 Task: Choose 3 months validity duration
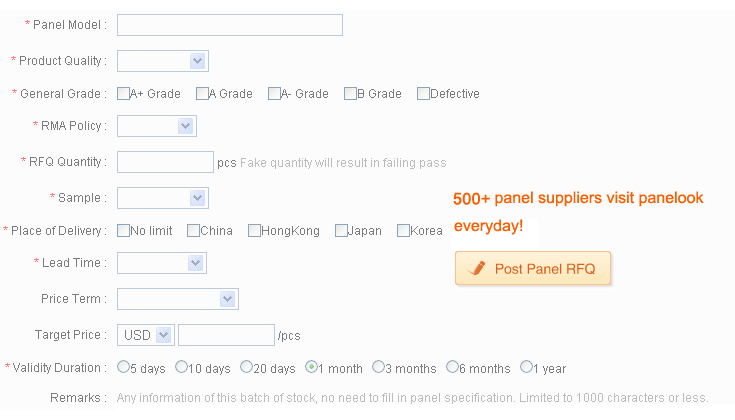pos(378,367)
